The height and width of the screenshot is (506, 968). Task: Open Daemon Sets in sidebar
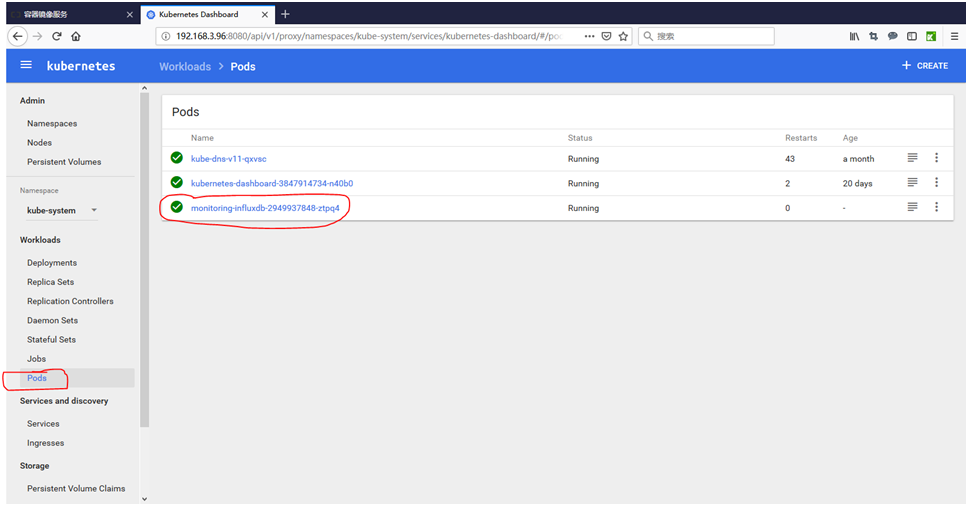(52, 320)
